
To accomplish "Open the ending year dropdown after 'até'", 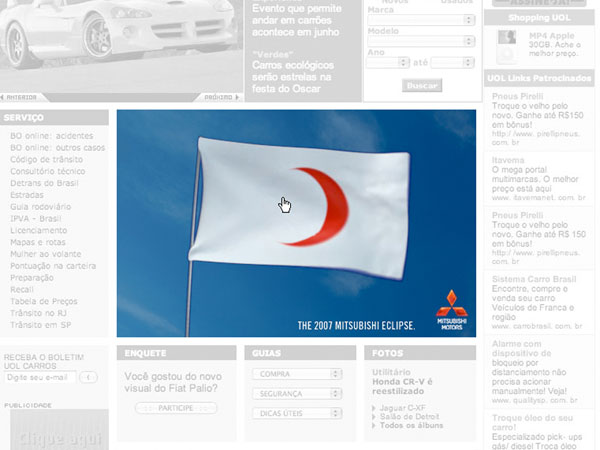I will point(453,62).
